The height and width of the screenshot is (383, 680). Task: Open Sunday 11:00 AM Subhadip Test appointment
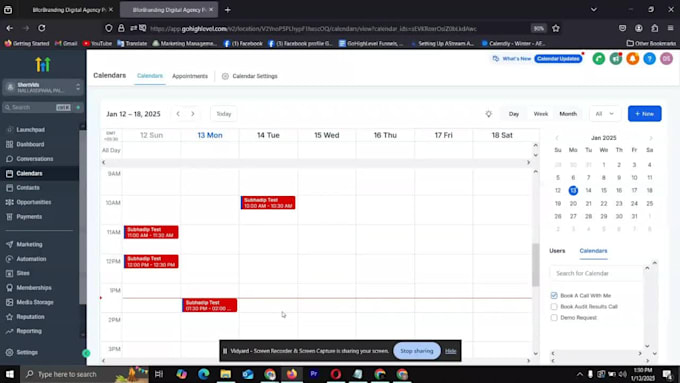(x=151, y=232)
